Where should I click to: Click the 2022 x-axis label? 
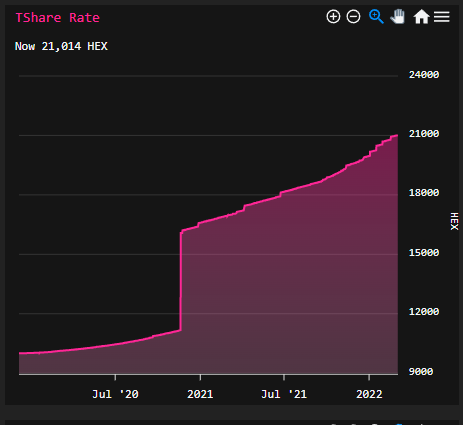369,394
